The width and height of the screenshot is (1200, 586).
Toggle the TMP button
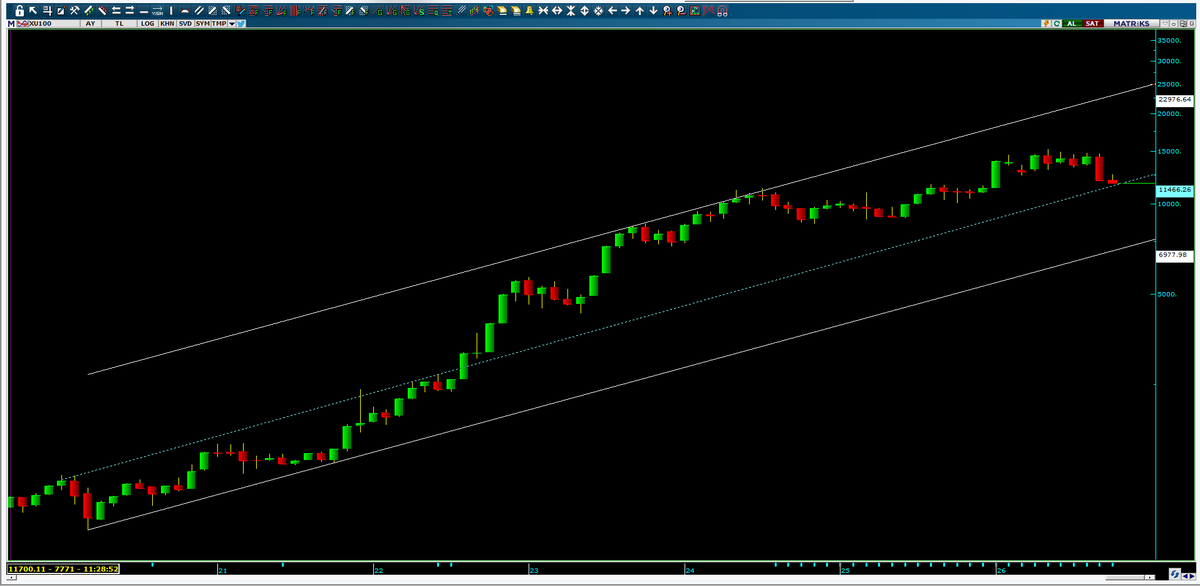point(219,23)
